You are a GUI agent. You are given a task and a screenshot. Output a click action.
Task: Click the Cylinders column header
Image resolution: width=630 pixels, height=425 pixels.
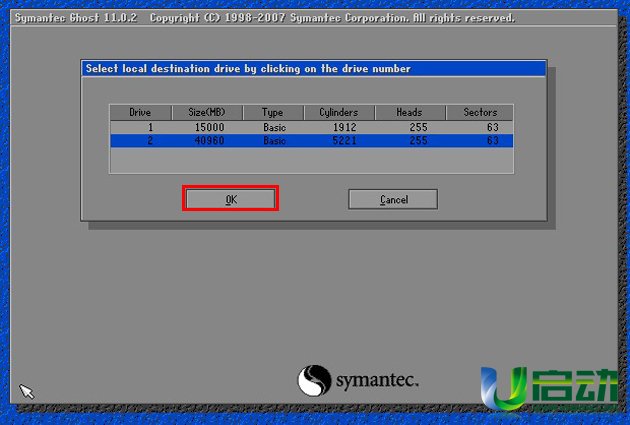339,112
